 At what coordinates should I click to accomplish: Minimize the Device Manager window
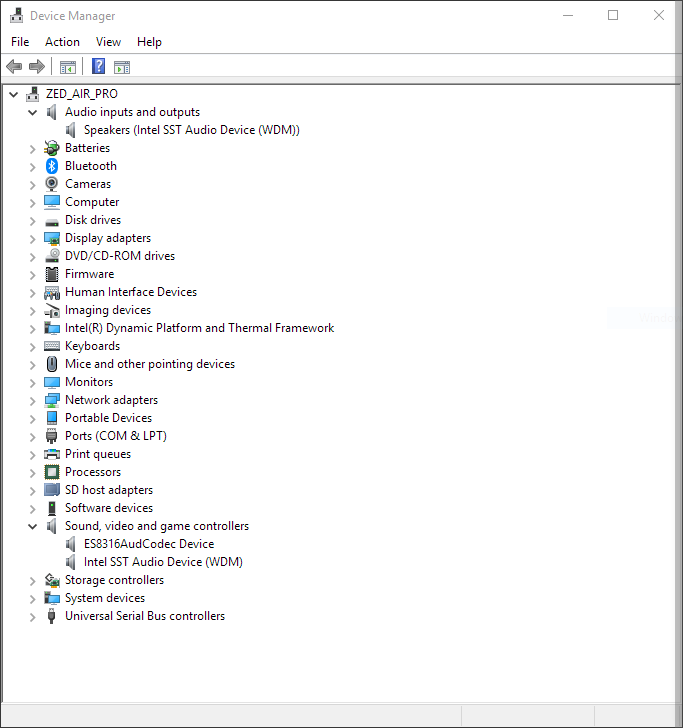coord(568,15)
